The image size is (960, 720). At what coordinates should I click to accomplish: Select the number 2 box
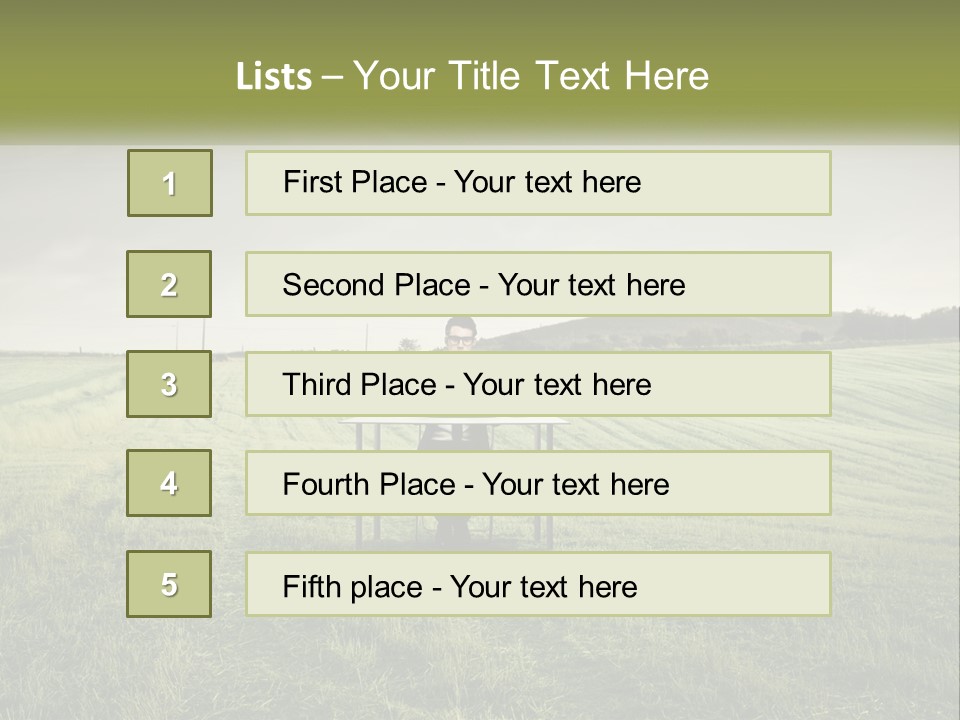point(169,284)
